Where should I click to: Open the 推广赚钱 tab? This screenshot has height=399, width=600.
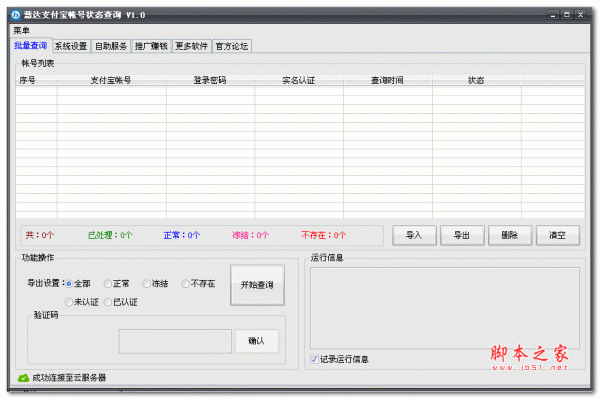coord(151,46)
